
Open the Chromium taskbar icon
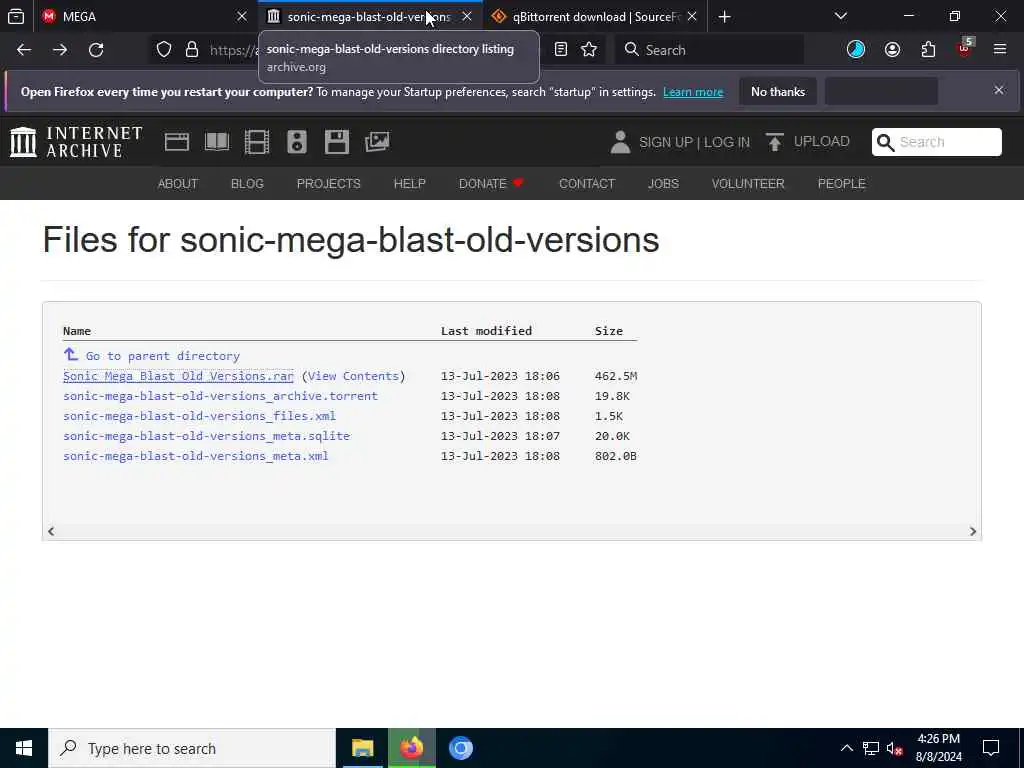pyautogui.click(x=460, y=748)
